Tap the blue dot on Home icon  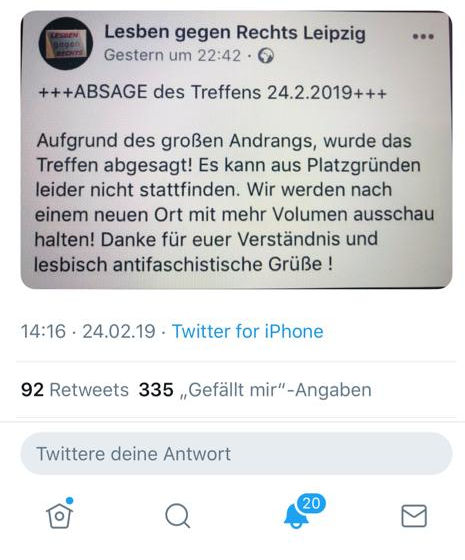tap(69, 500)
